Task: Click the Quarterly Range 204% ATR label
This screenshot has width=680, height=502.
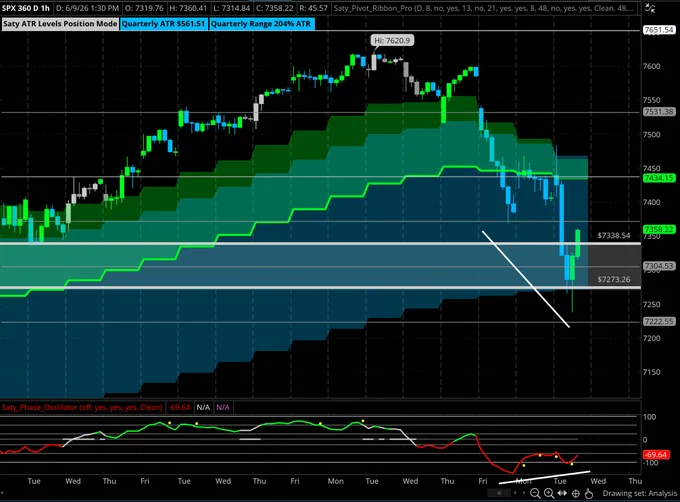Action: [261, 24]
